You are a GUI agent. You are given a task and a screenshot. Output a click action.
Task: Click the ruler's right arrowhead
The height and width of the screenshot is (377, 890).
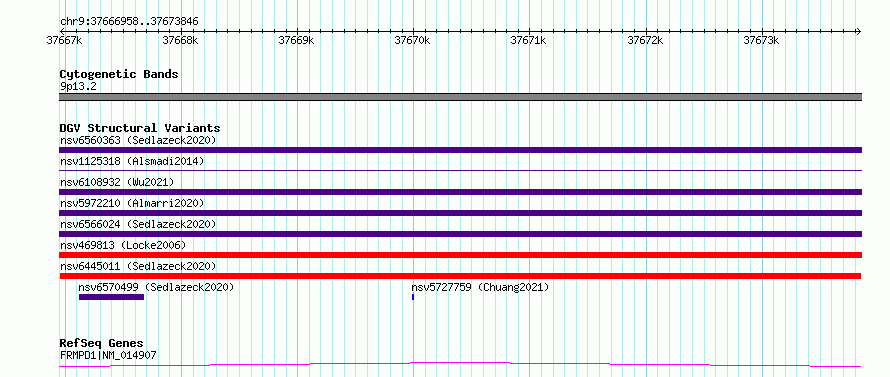[859, 31]
